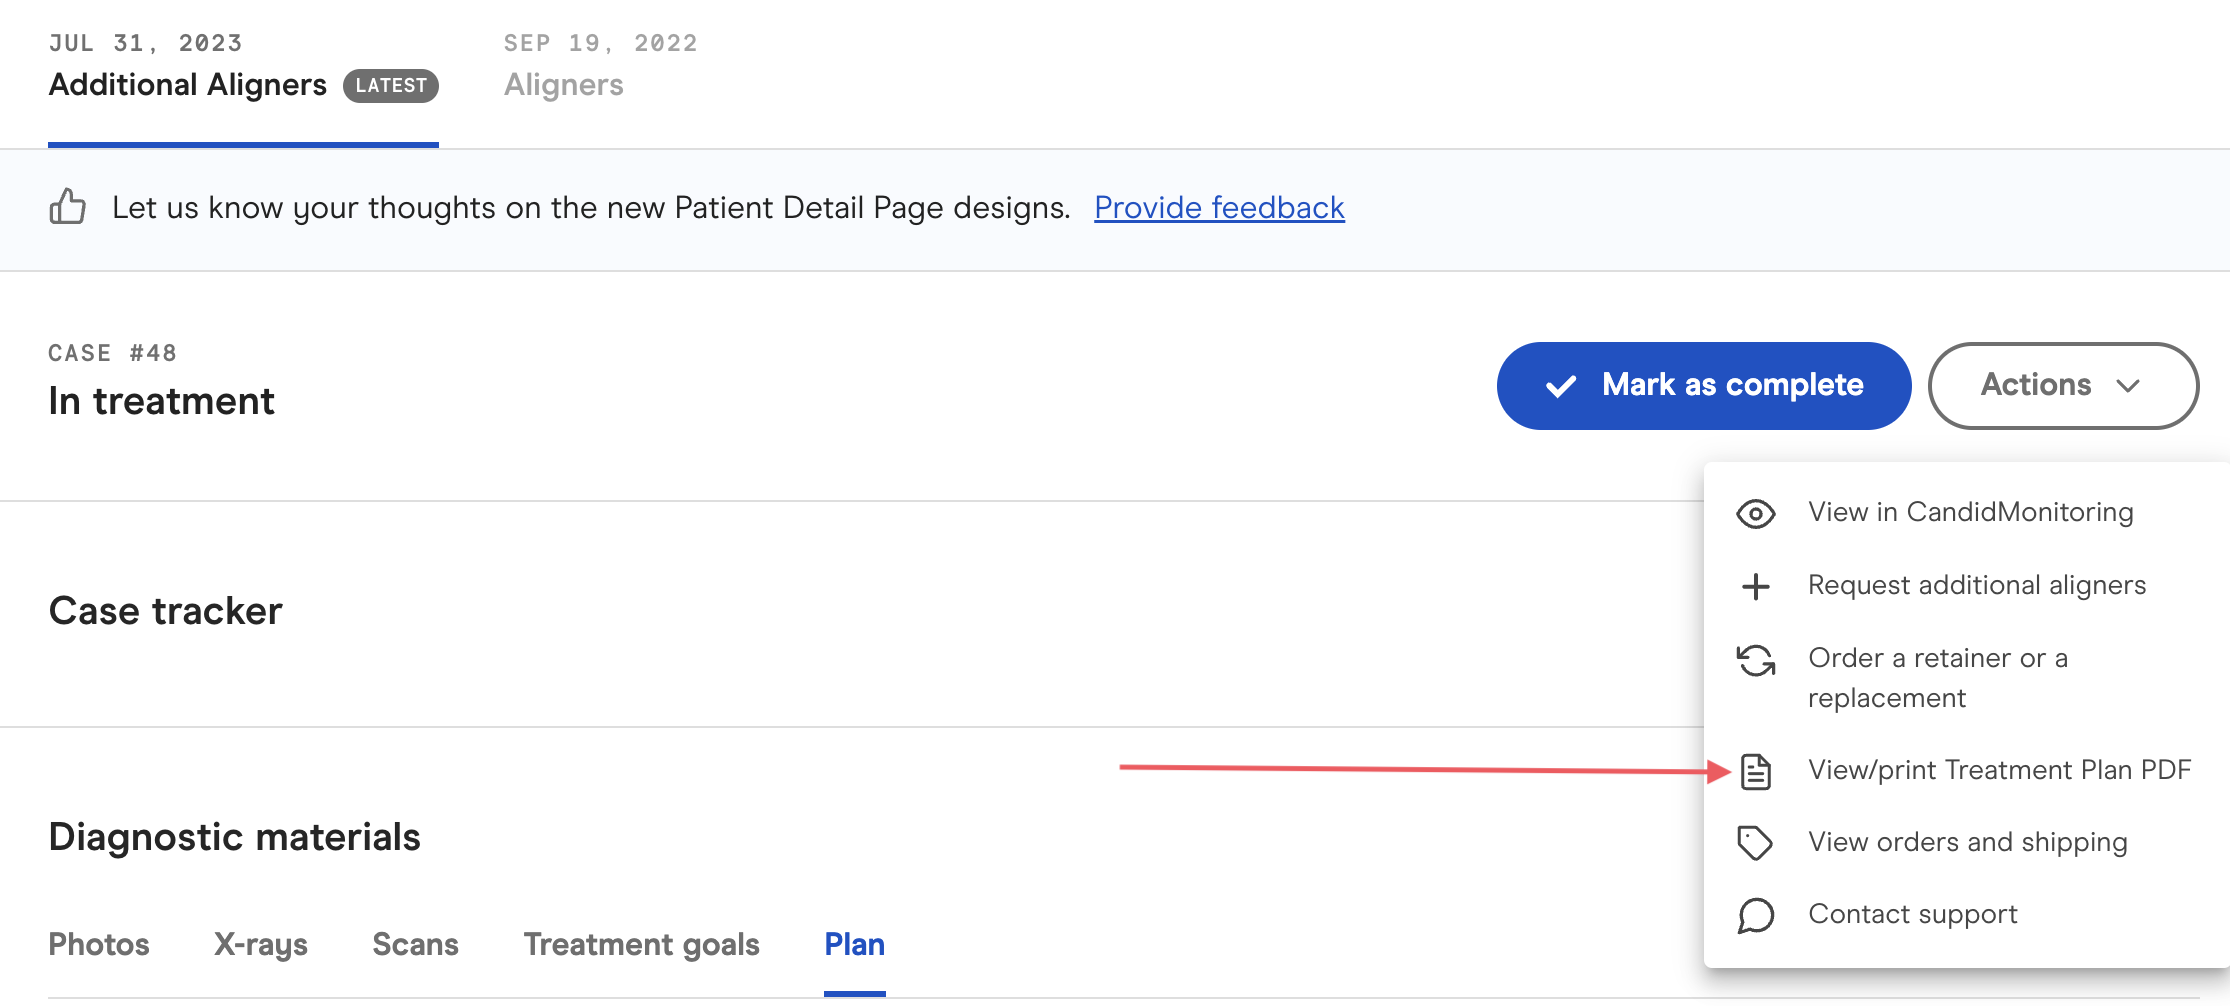Image resolution: width=2230 pixels, height=1006 pixels.
Task: Switch to the Plan tab
Action: point(853,944)
